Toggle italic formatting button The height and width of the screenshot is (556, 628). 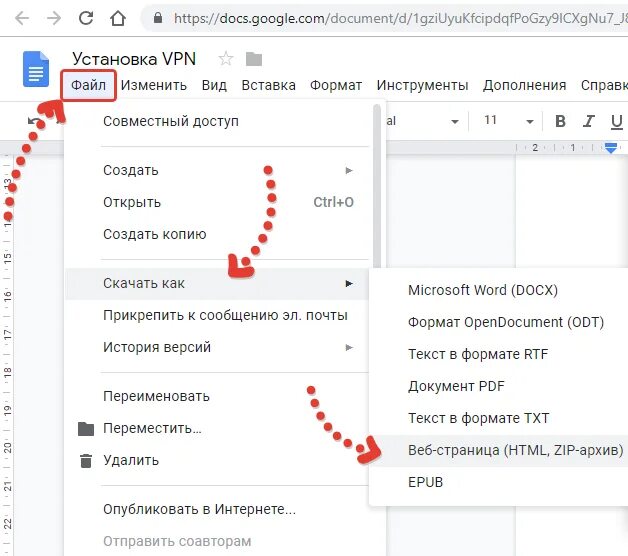click(x=588, y=121)
